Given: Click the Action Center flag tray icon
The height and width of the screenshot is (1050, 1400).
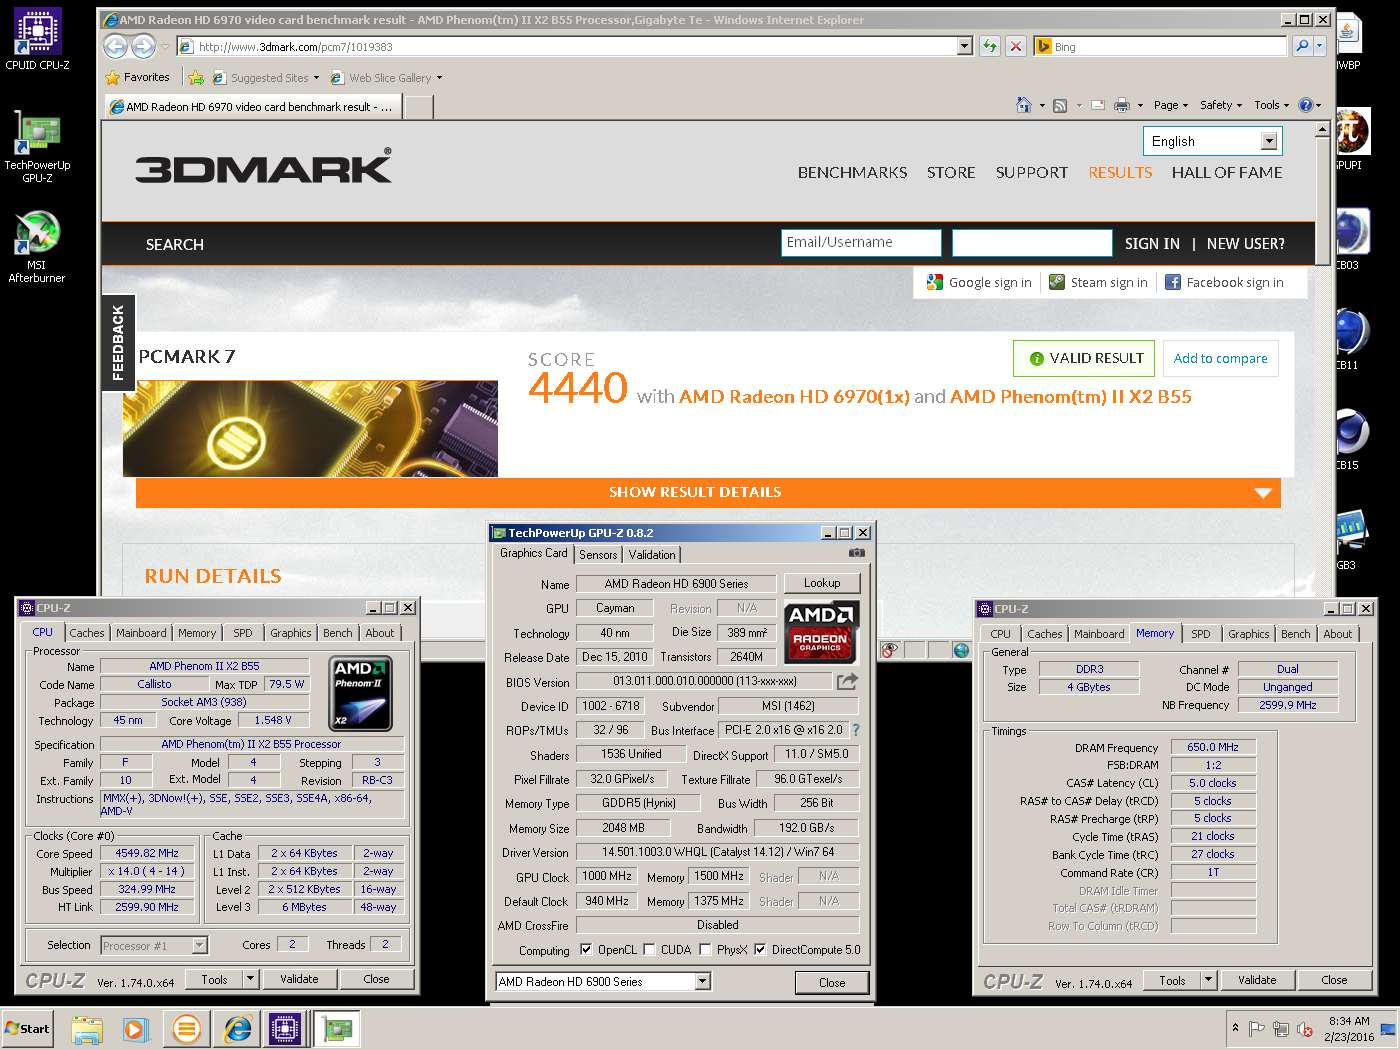Looking at the screenshot, I should (x=1257, y=1029).
